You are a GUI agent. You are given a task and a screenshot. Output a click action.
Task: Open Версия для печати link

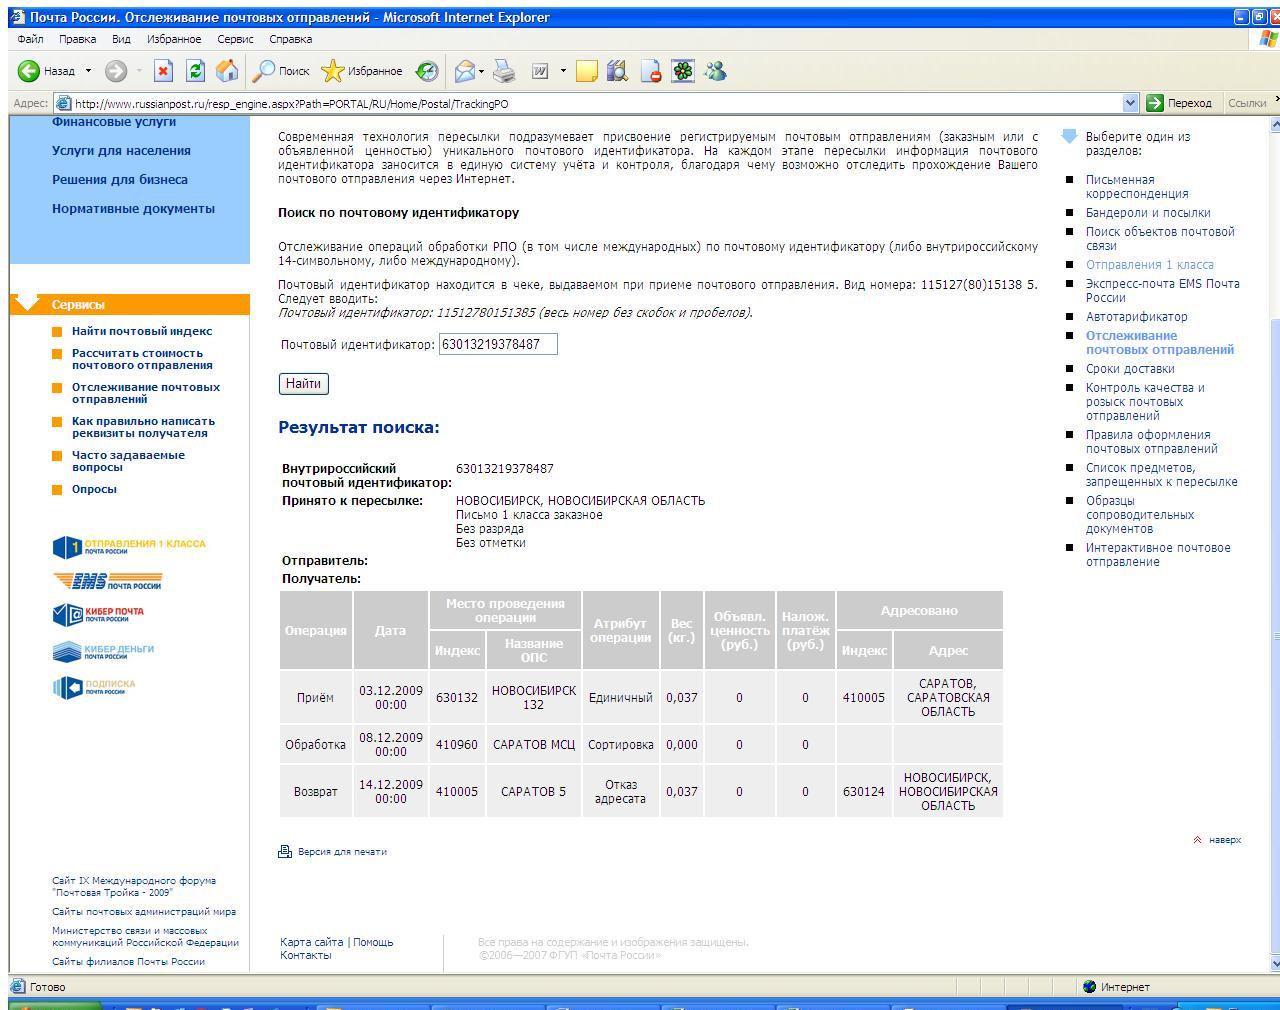342,852
